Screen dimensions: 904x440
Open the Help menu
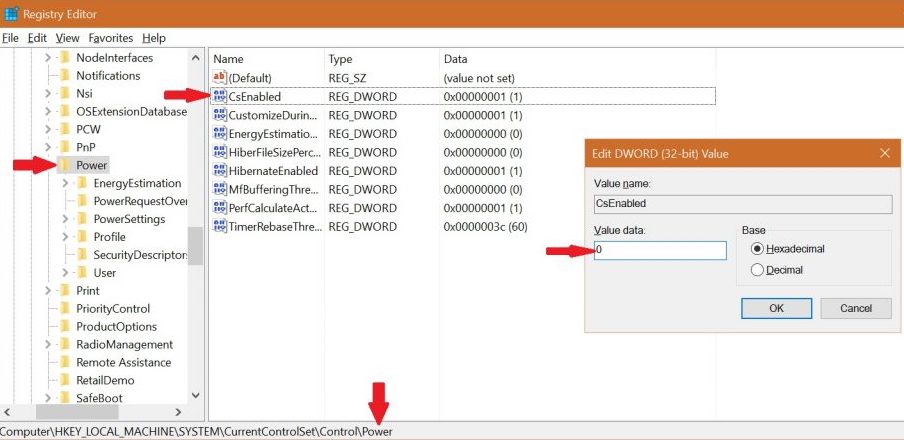point(154,38)
